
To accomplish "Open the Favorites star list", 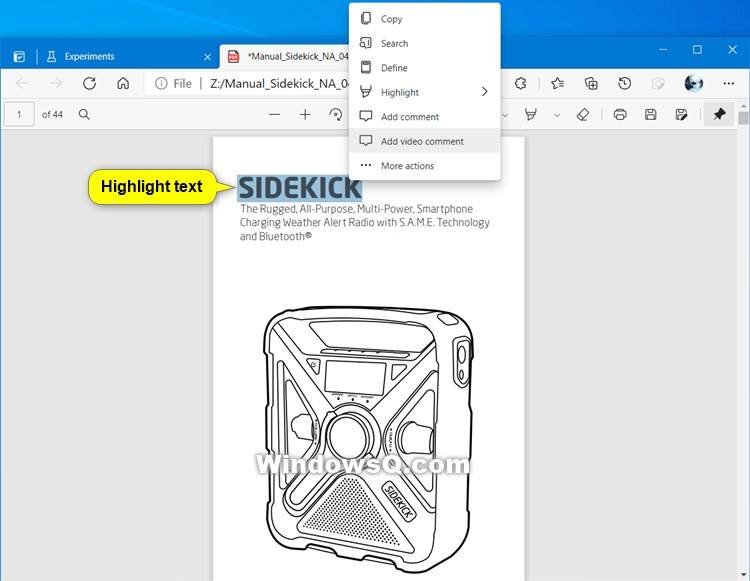I will (557, 84).
